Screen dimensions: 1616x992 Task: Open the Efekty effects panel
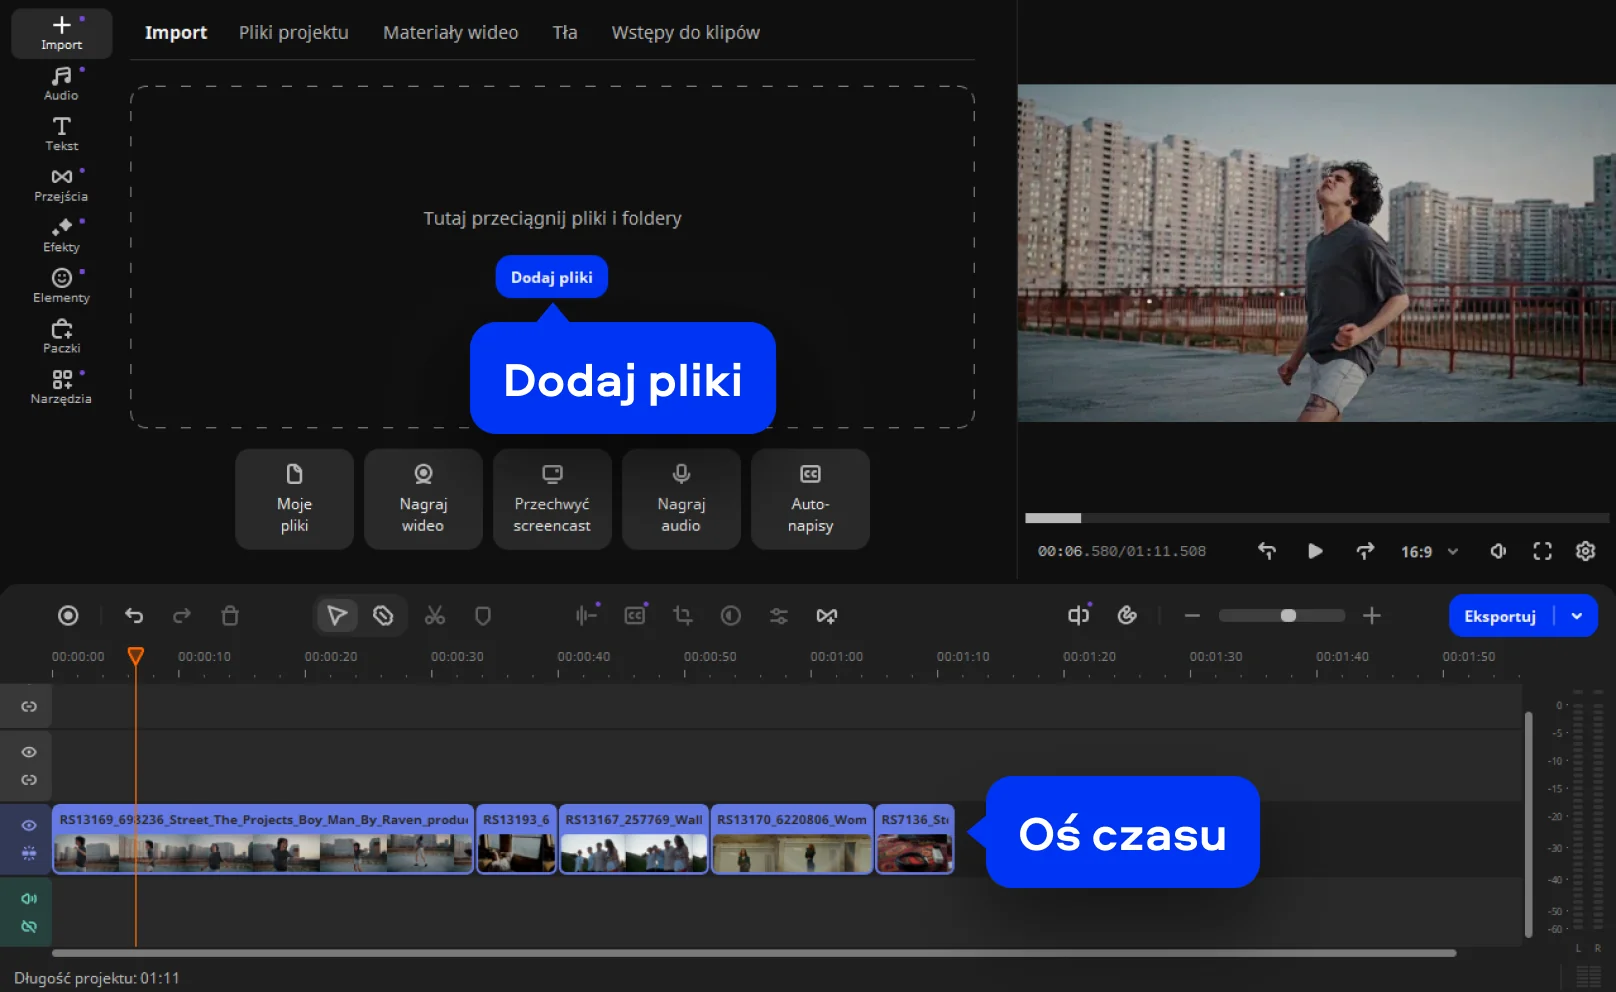tap(61, 235)
